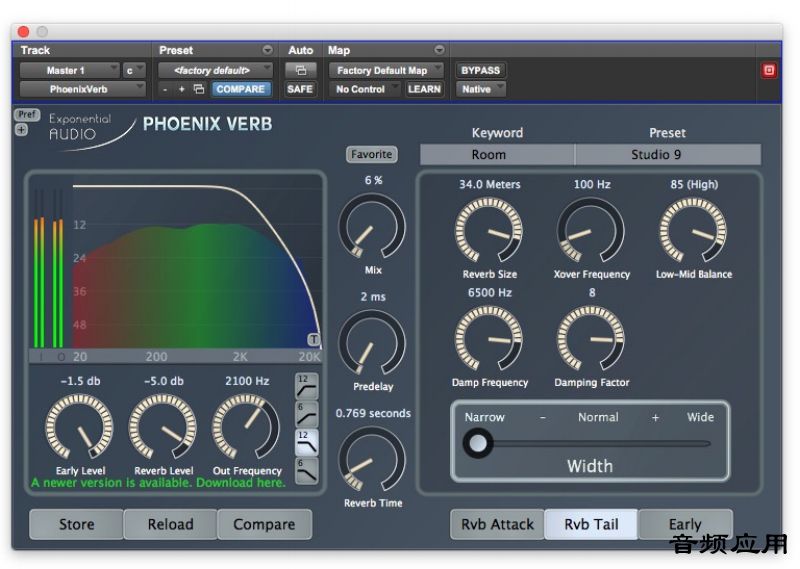The height and width of the screenshot is (569, 800).
Task: Click the bottom Compare button
Action: coord(264,524)
